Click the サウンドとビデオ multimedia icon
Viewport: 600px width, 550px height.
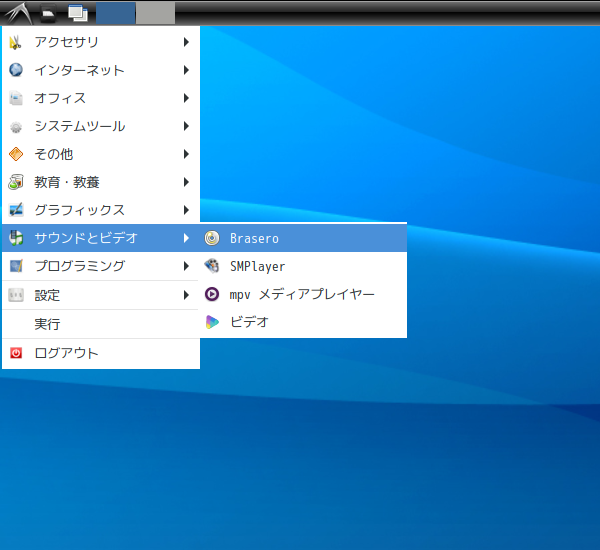pyautogui.click(x=16, y=238)
